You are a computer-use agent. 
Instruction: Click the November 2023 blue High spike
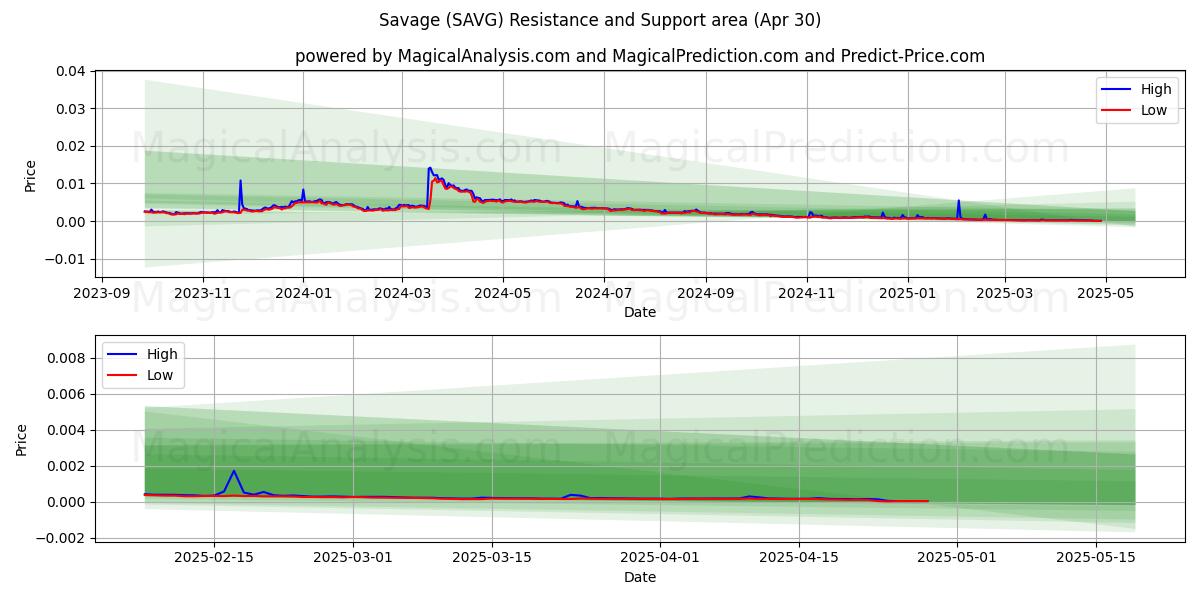click(240, 181)
